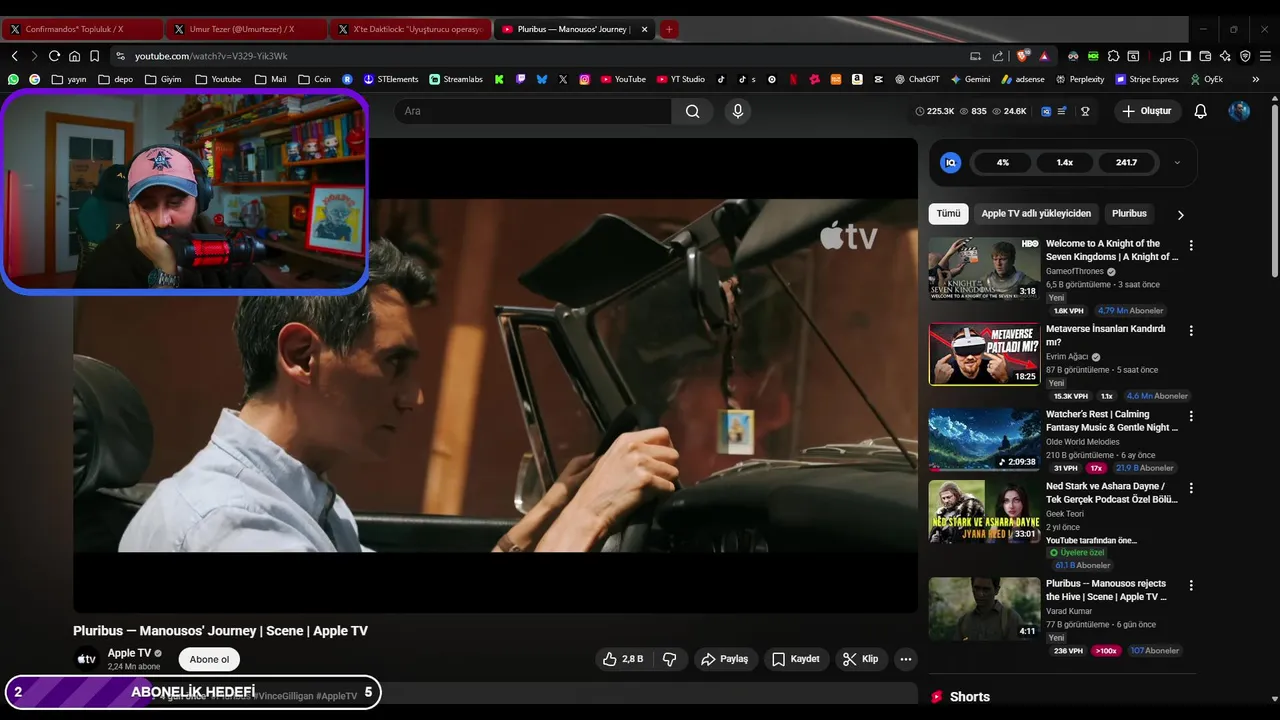Click the small vidIQ badge in header
Viewport: 1280px width, 720px height.
tap(1046, 111)
